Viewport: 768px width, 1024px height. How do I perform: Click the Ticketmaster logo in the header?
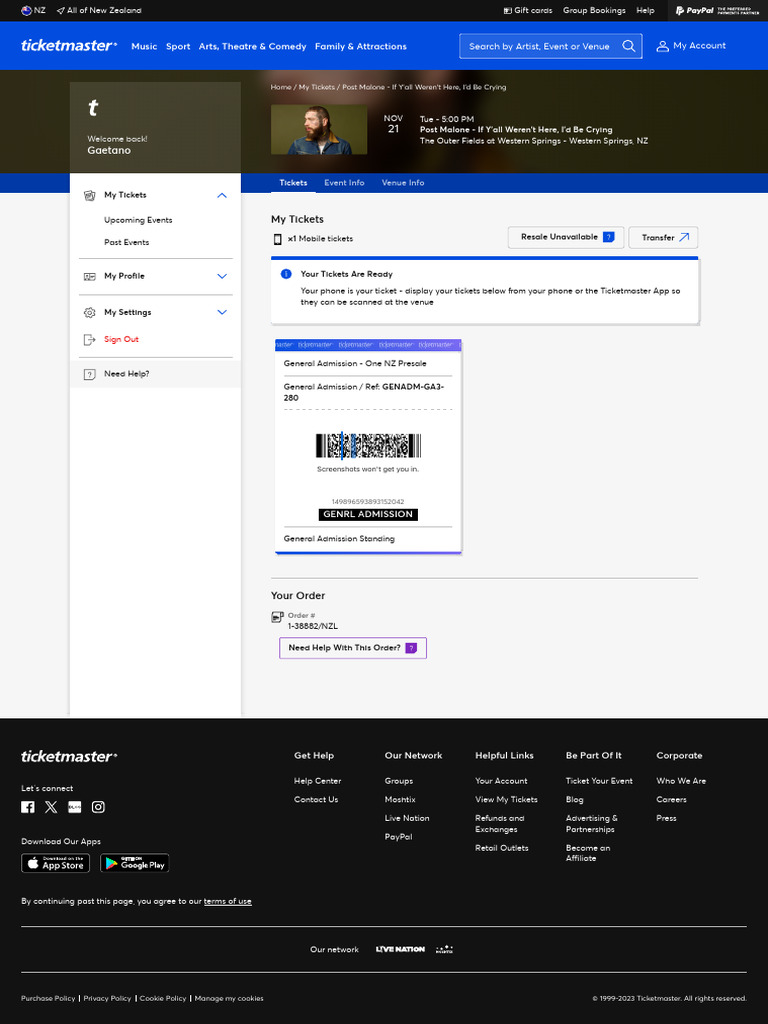pyautogui.click(x=69, y=46)
